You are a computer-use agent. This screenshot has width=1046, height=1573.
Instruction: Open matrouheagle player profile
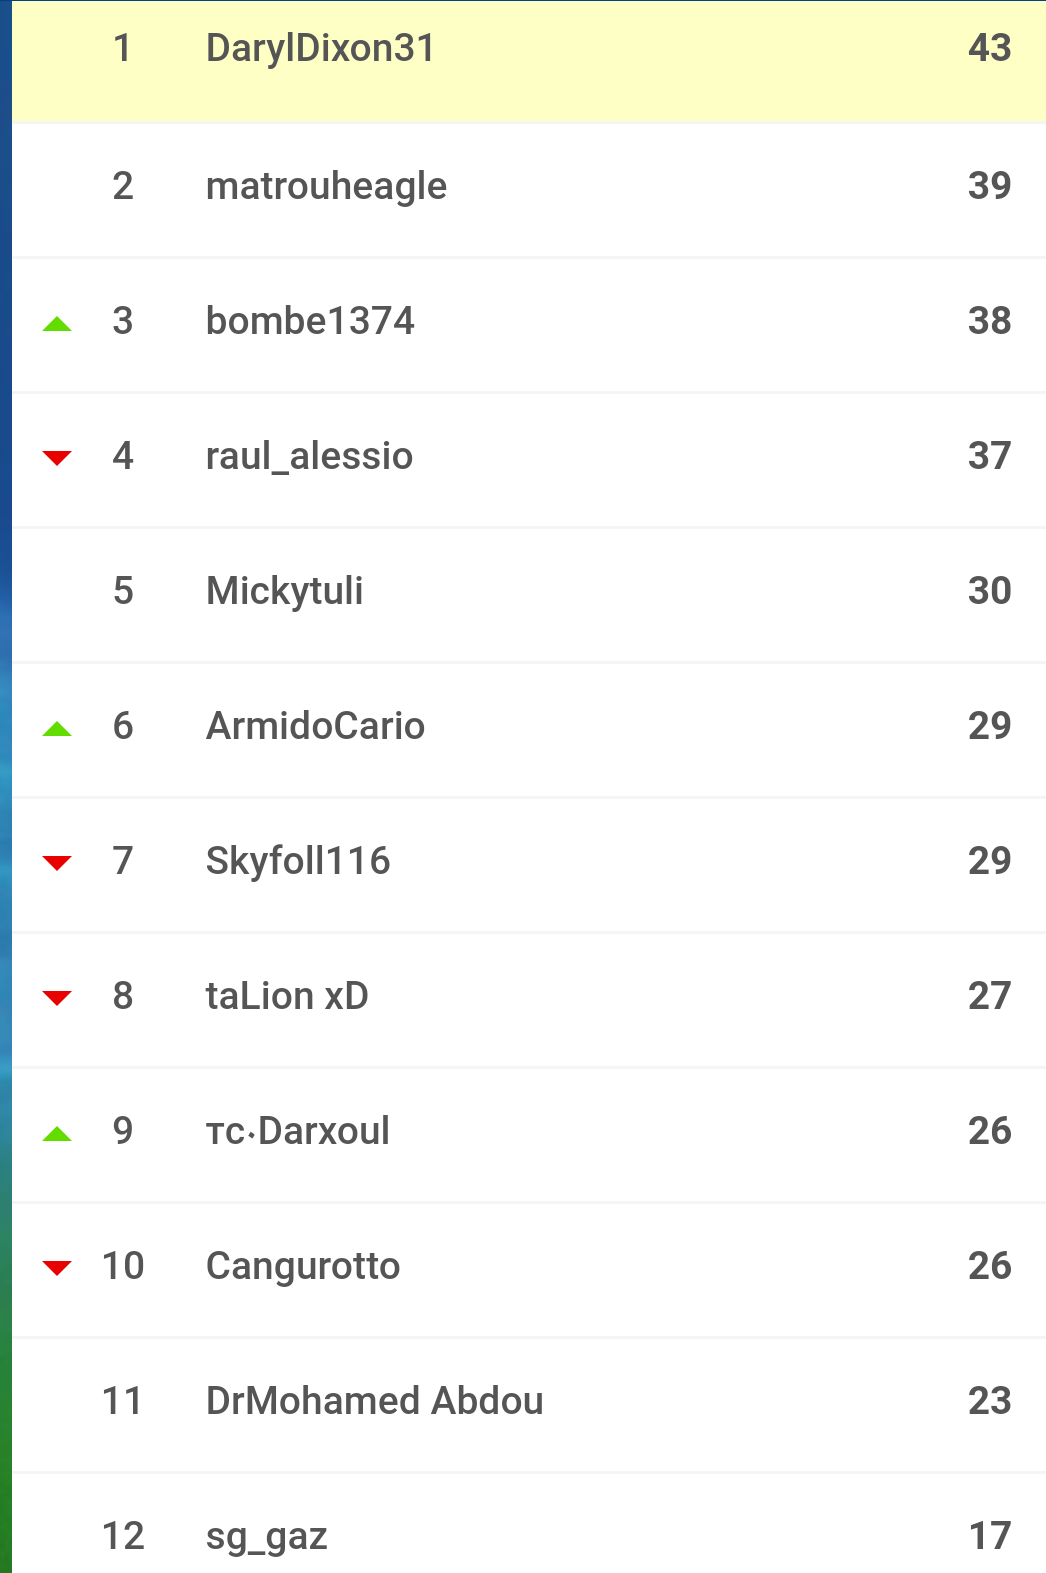click(326, 187)
